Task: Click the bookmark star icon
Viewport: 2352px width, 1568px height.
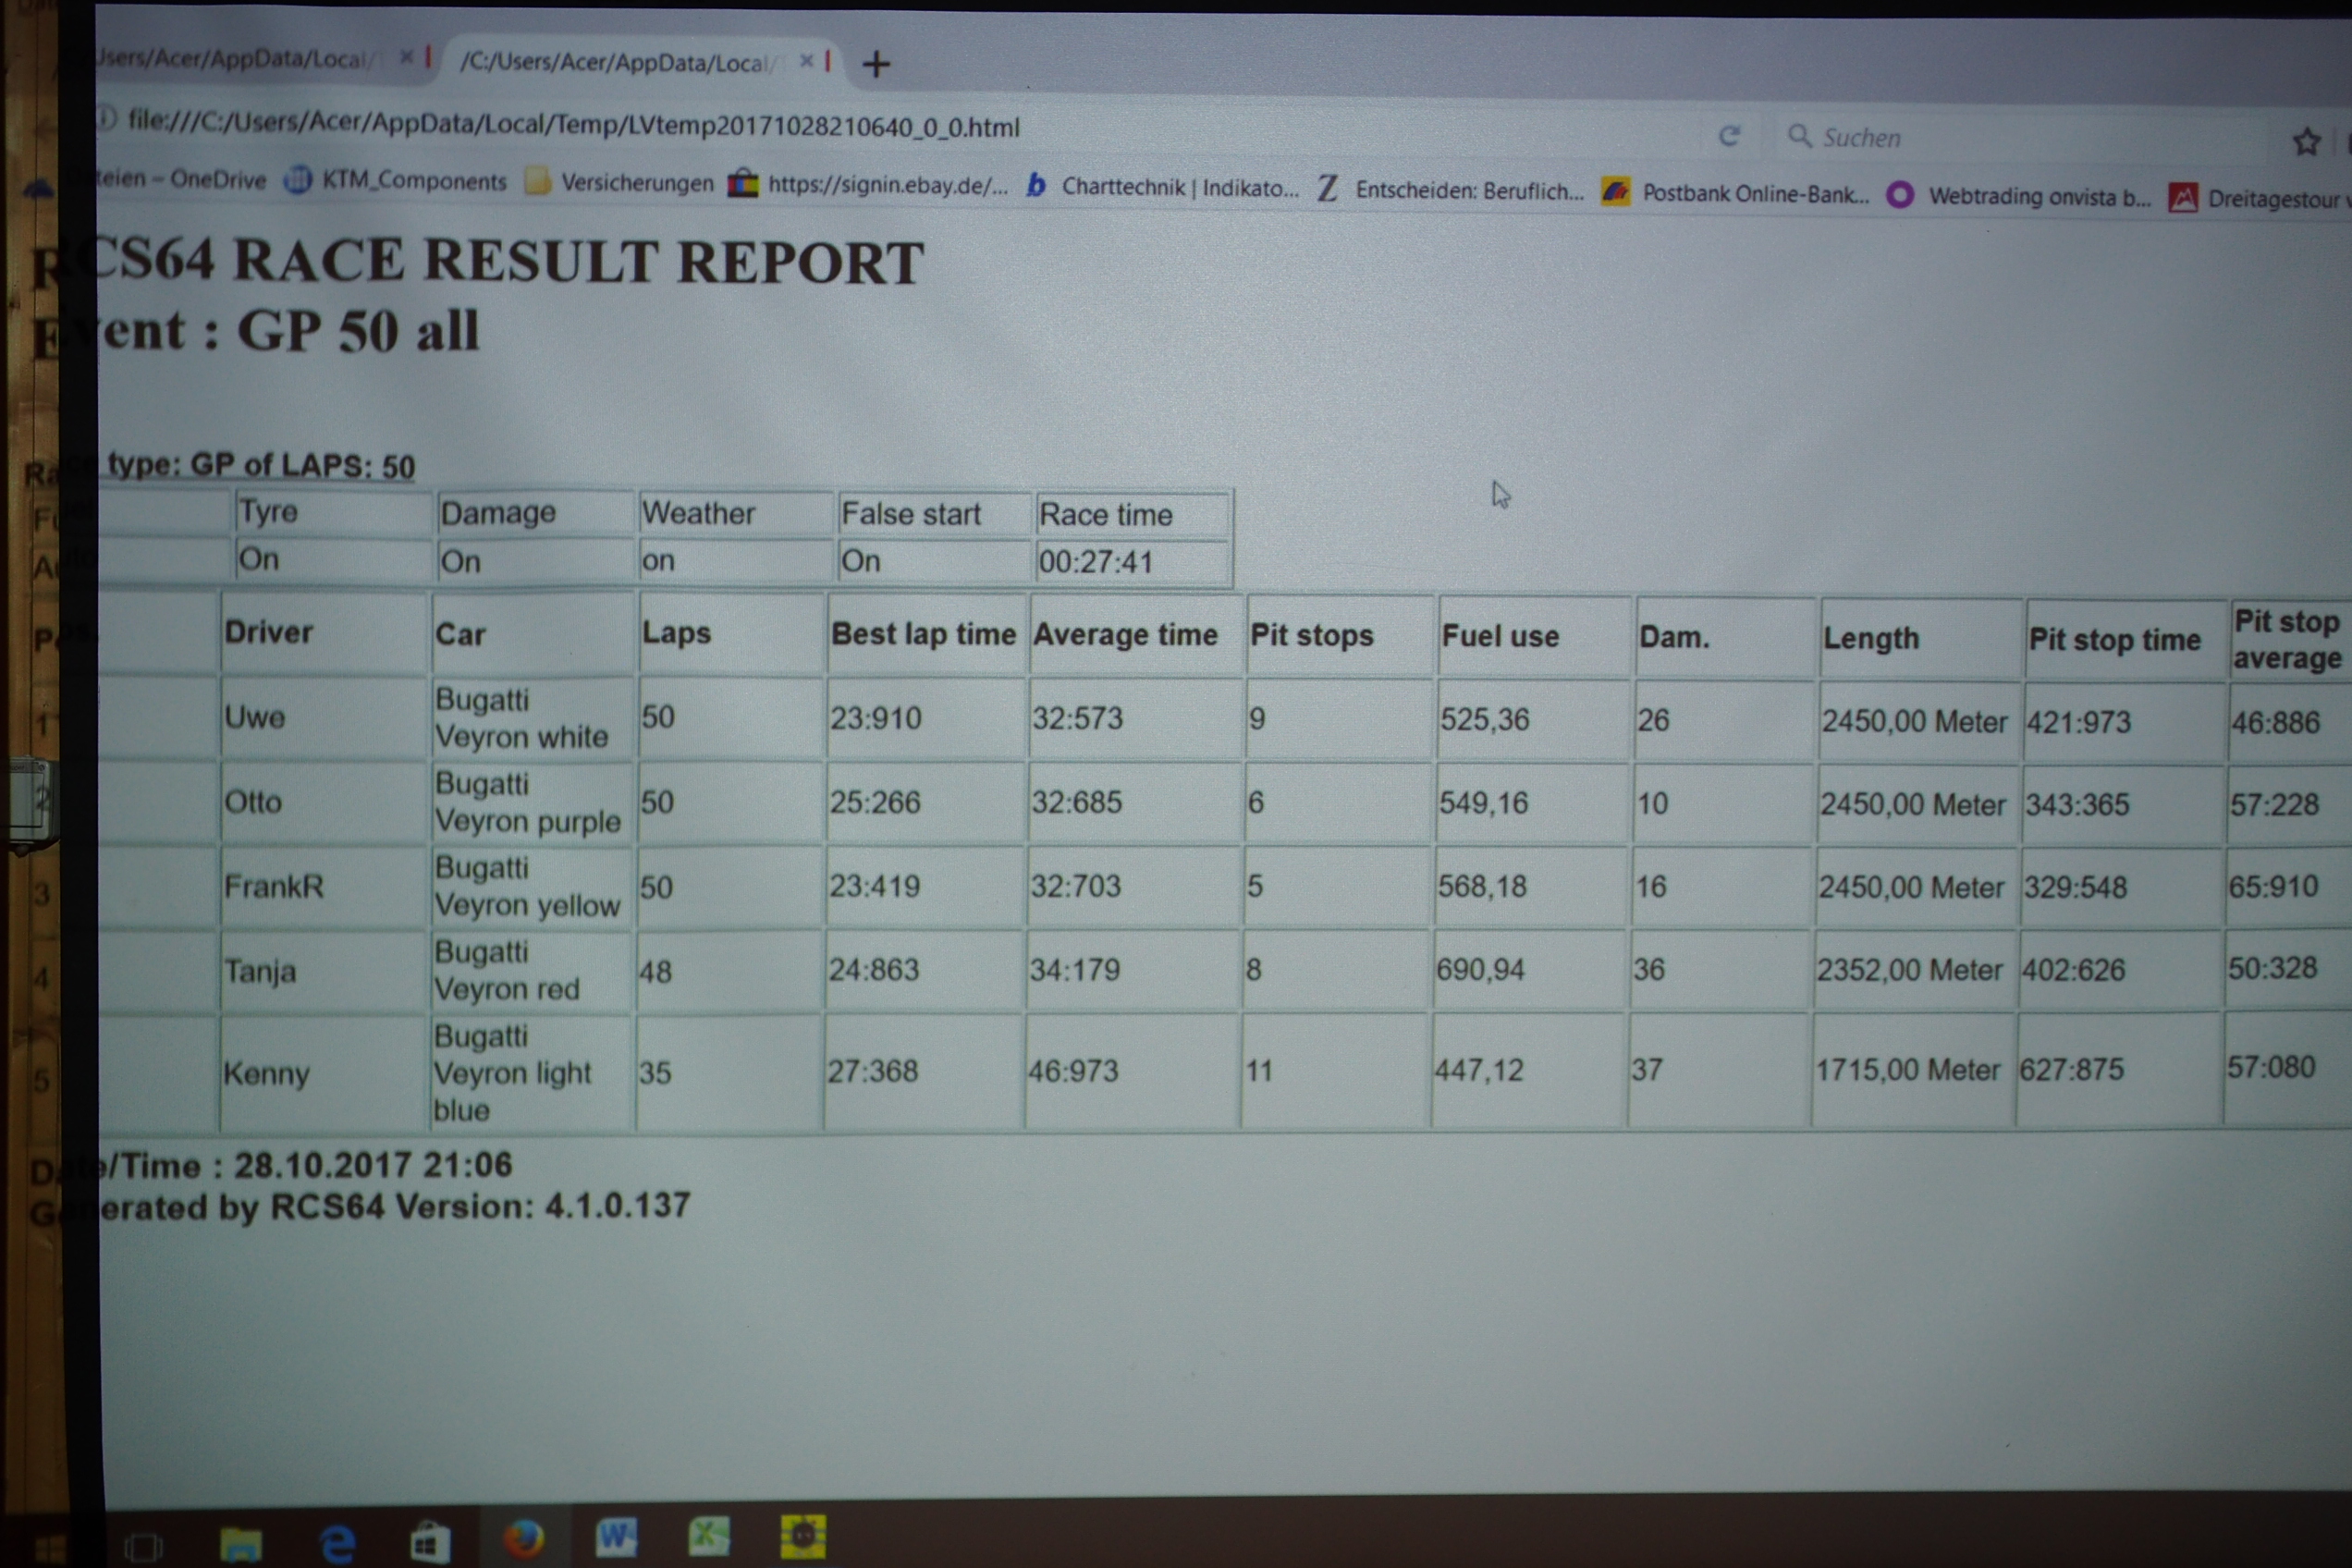Action: tap(2306, 142)
